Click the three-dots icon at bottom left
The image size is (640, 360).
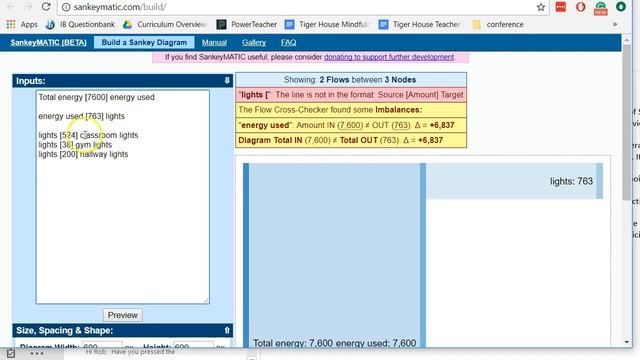point(37,353)
